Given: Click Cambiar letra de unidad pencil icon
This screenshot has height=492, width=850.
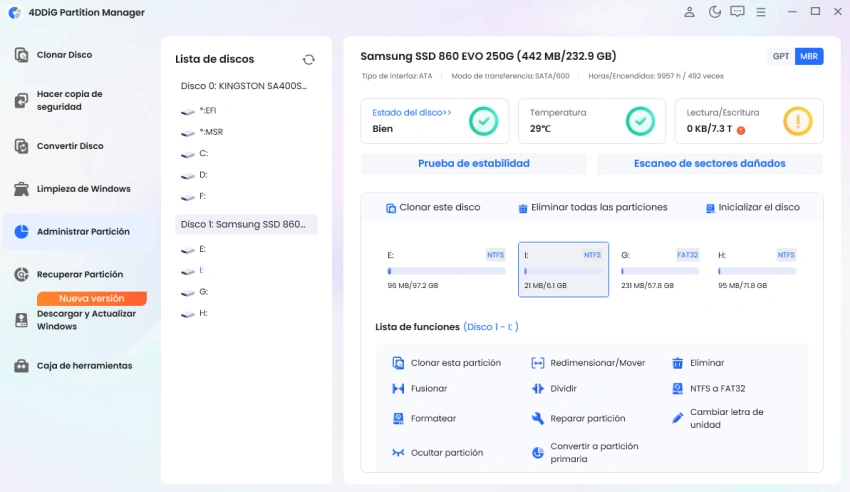Looking at the screenshot, I should pyautogui.click(x=678, y=418).
